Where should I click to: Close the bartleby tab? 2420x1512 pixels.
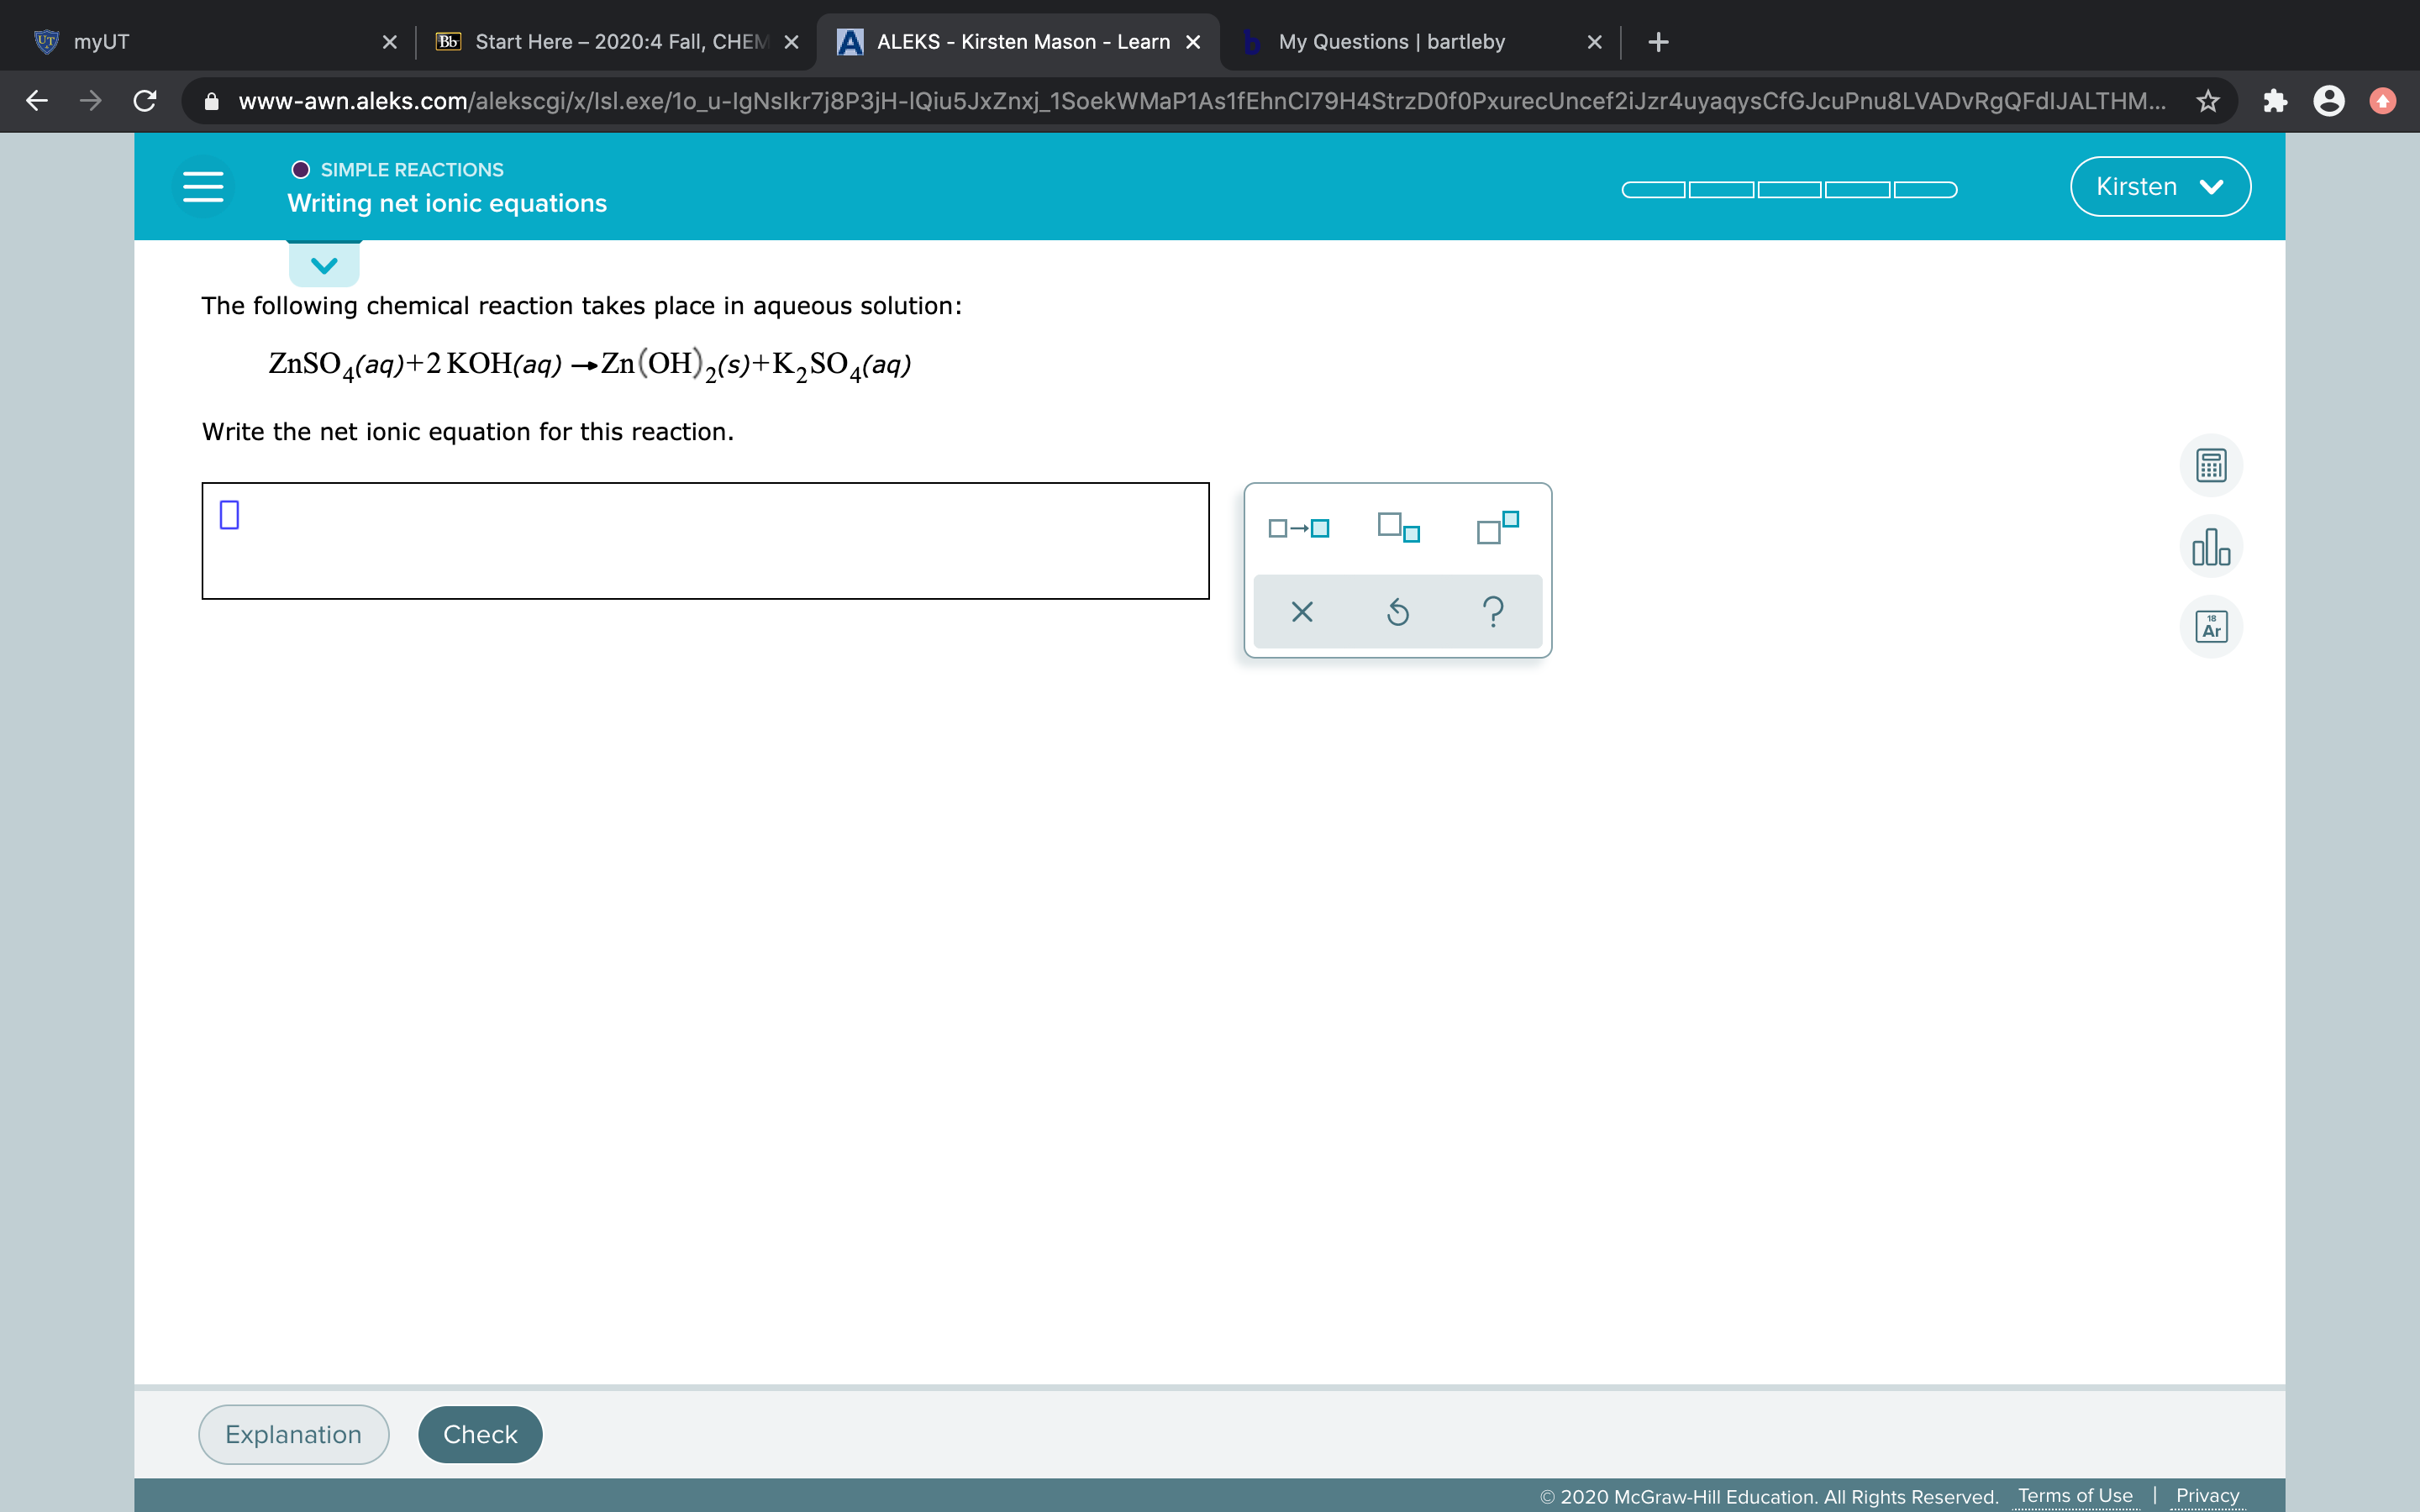1595,42
